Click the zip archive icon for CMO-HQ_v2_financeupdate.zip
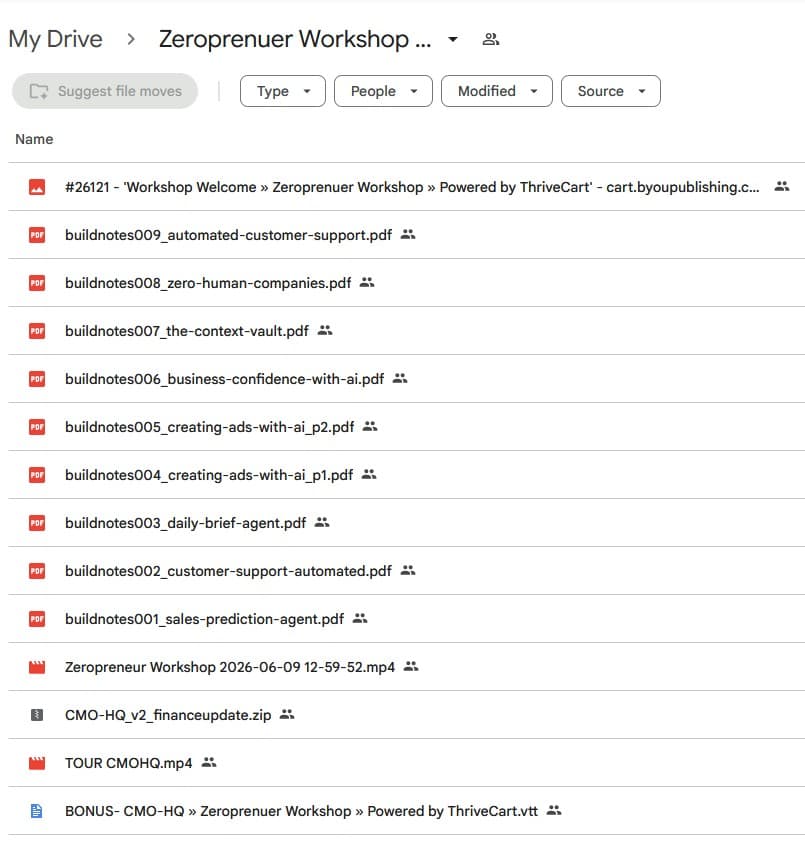Image resolution: width=805 pixels, height=845 pixels. pyautogui.click(x=37, y=715)
